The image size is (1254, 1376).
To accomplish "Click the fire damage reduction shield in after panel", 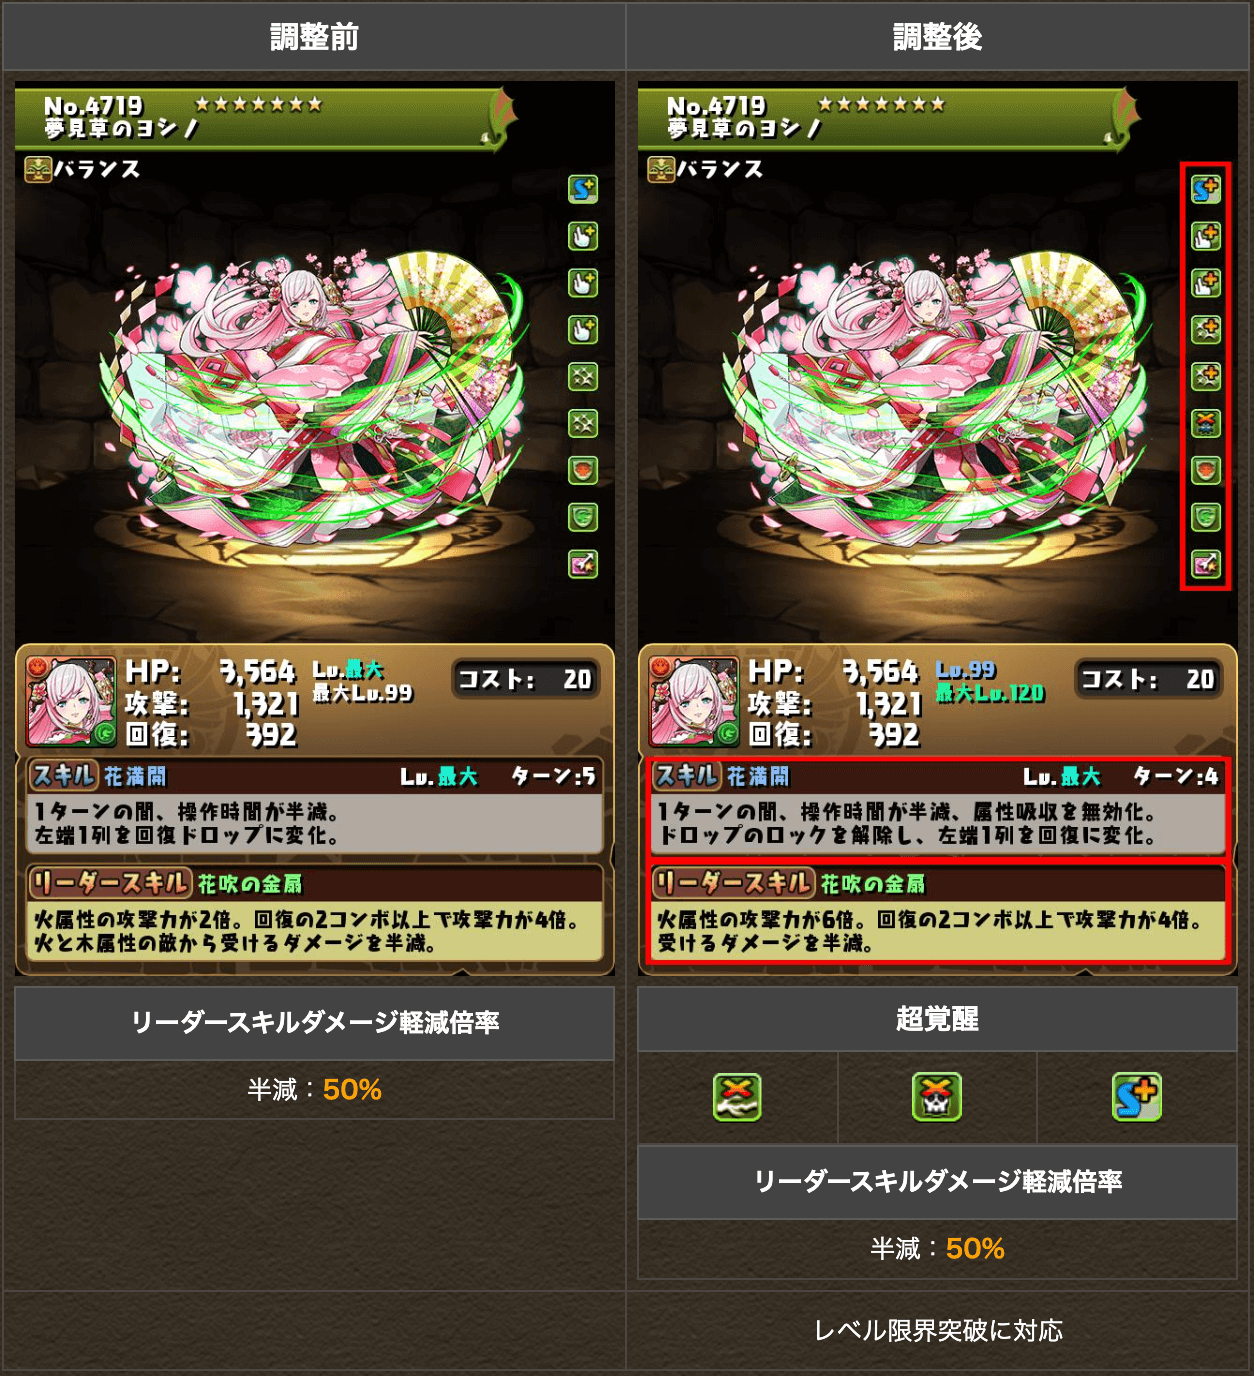I will click(x=1206, y=470).
